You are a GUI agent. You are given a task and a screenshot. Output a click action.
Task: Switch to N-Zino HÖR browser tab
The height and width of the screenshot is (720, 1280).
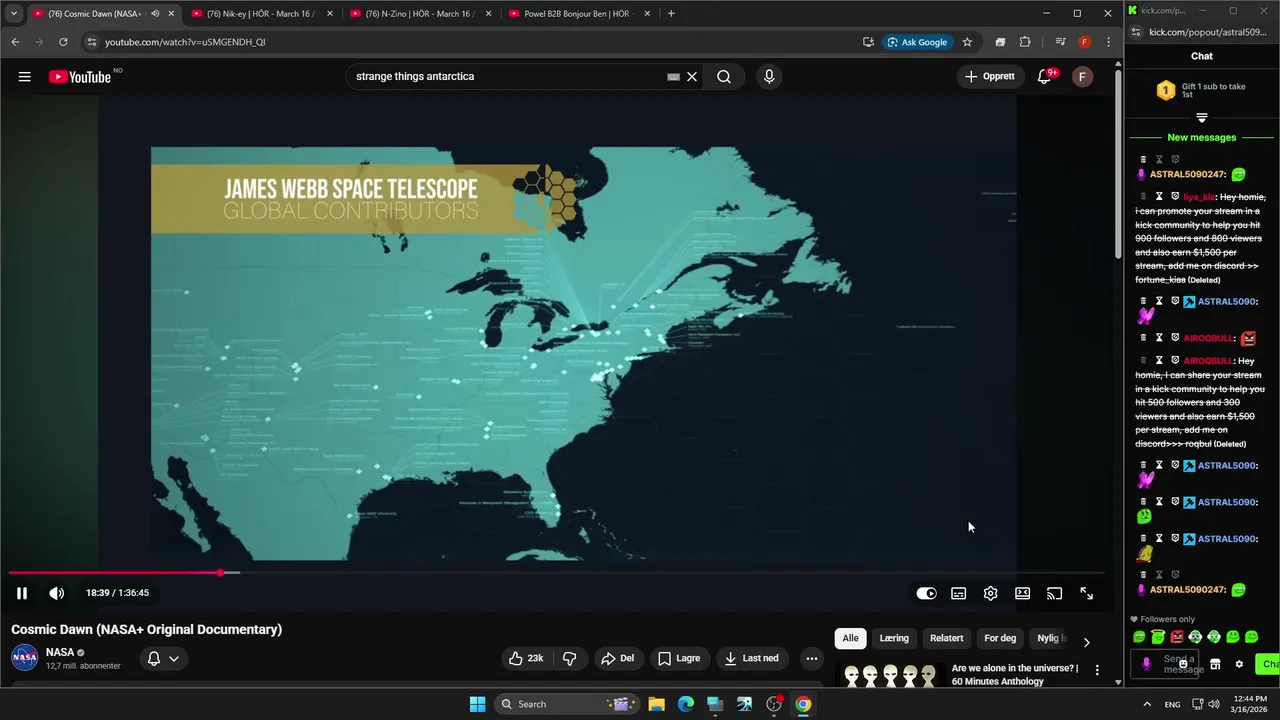pos(420,14)
